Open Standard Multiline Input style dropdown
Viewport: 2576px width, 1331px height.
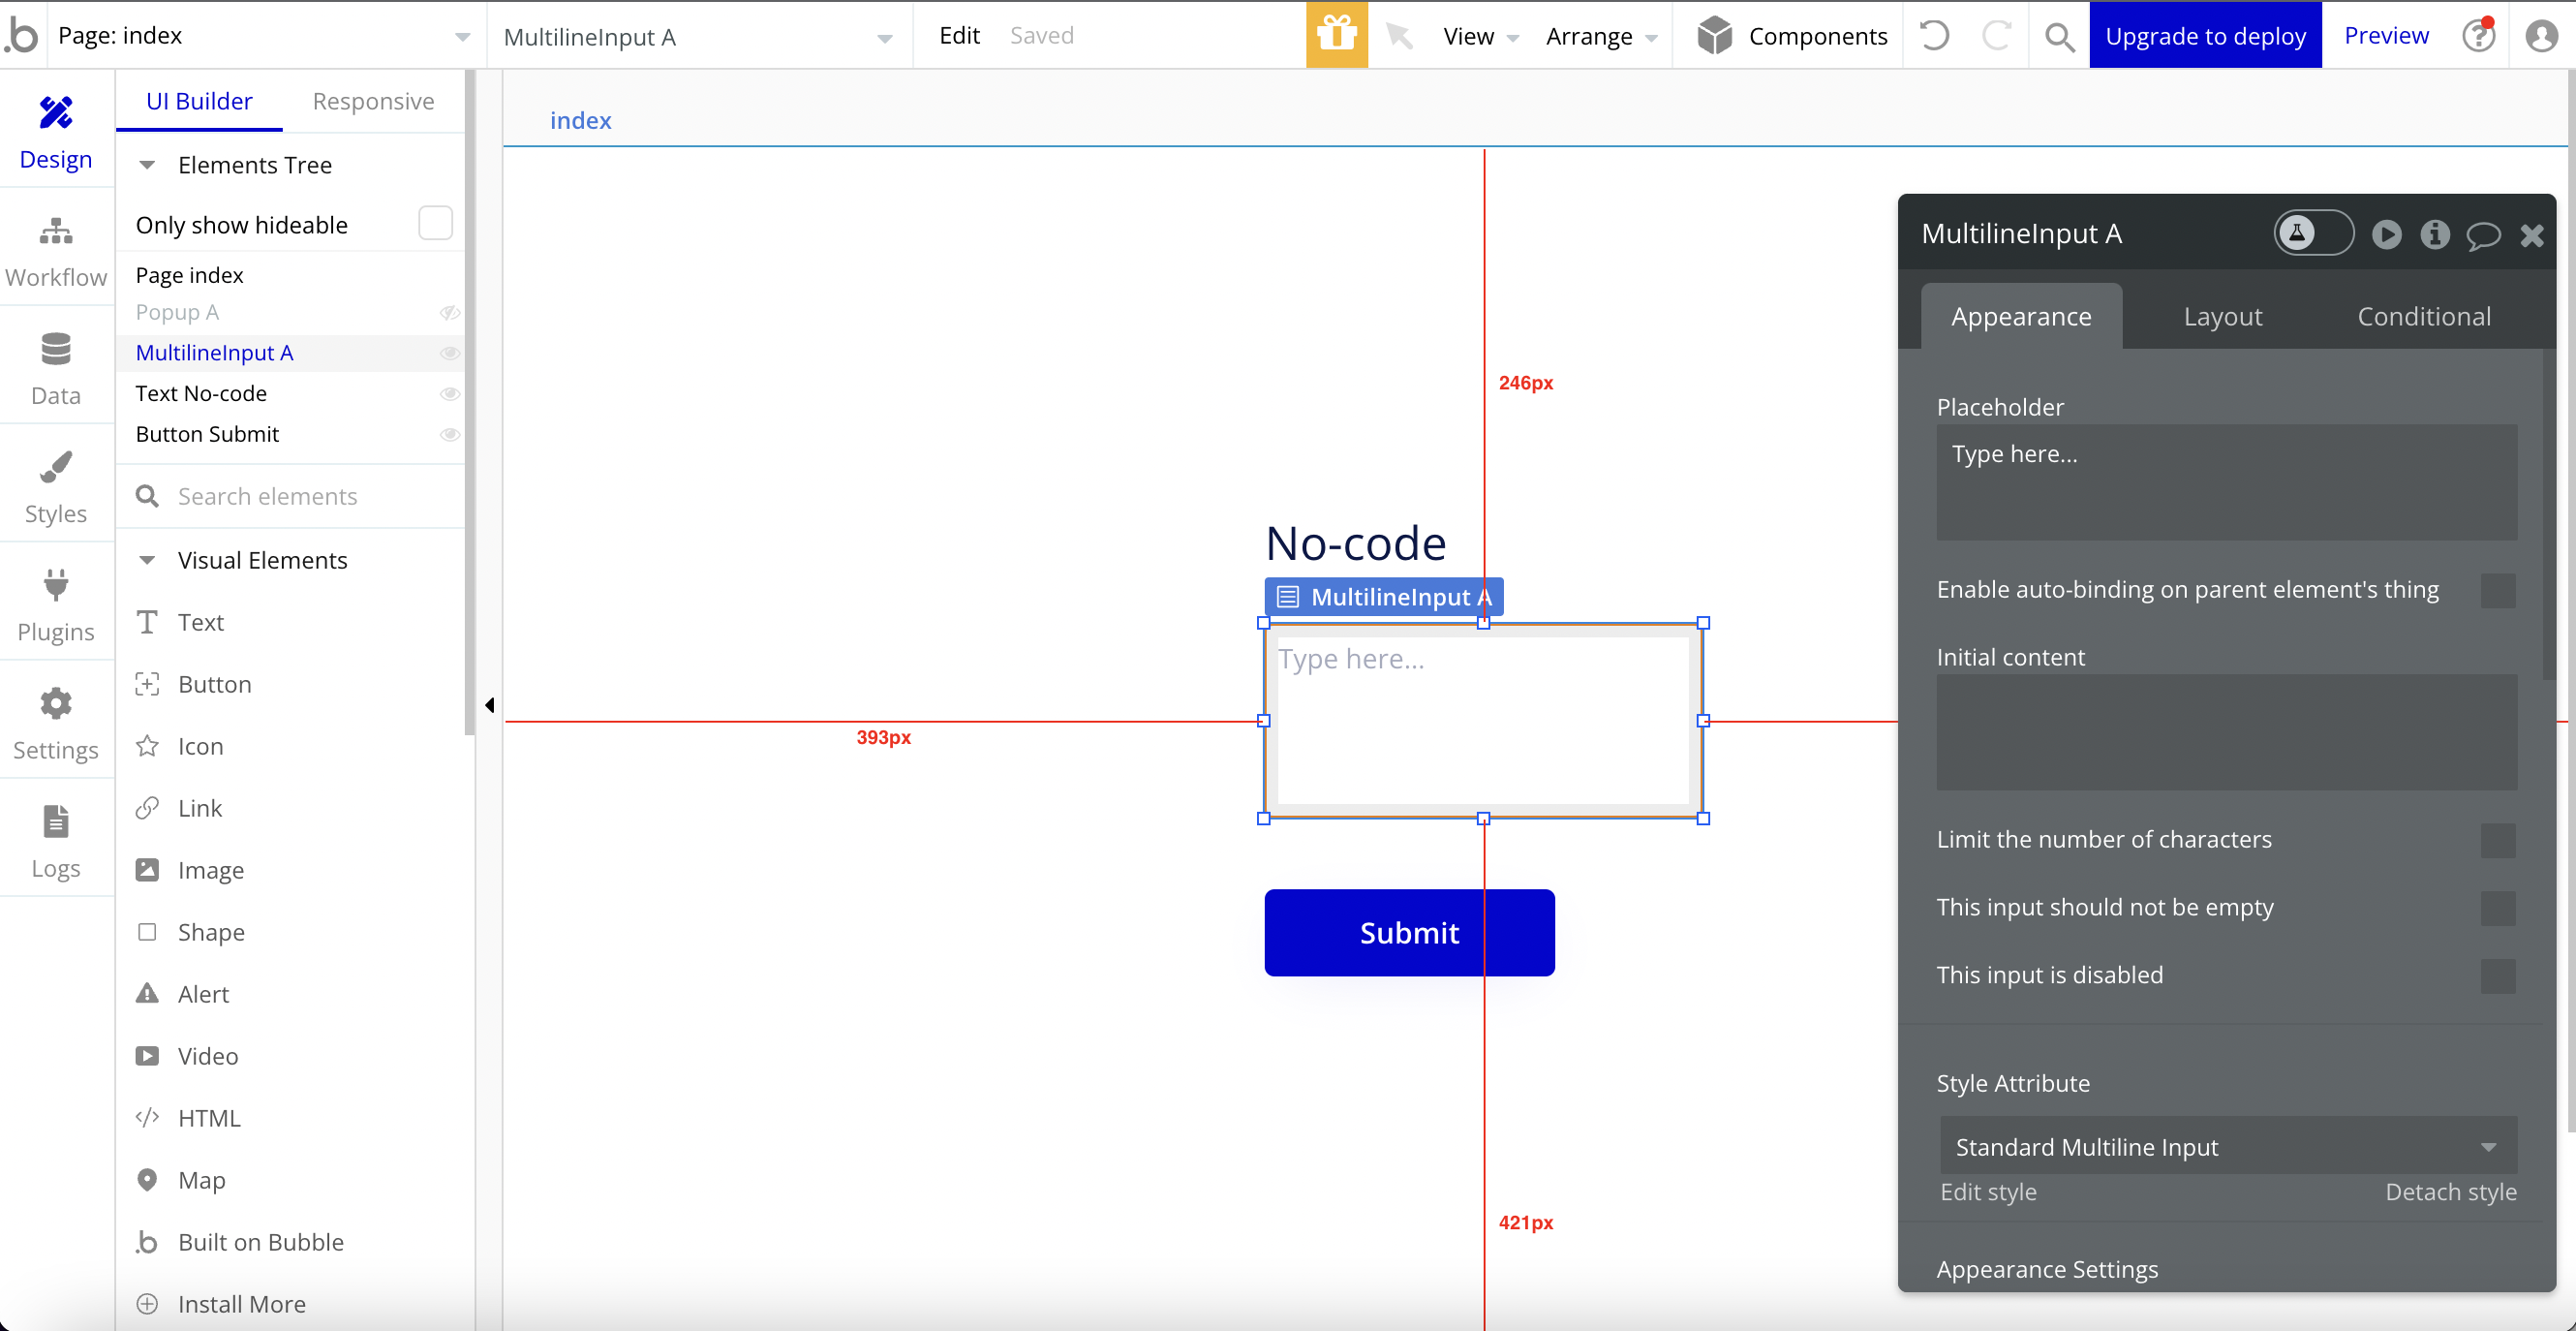[x=2227, y=1146]
